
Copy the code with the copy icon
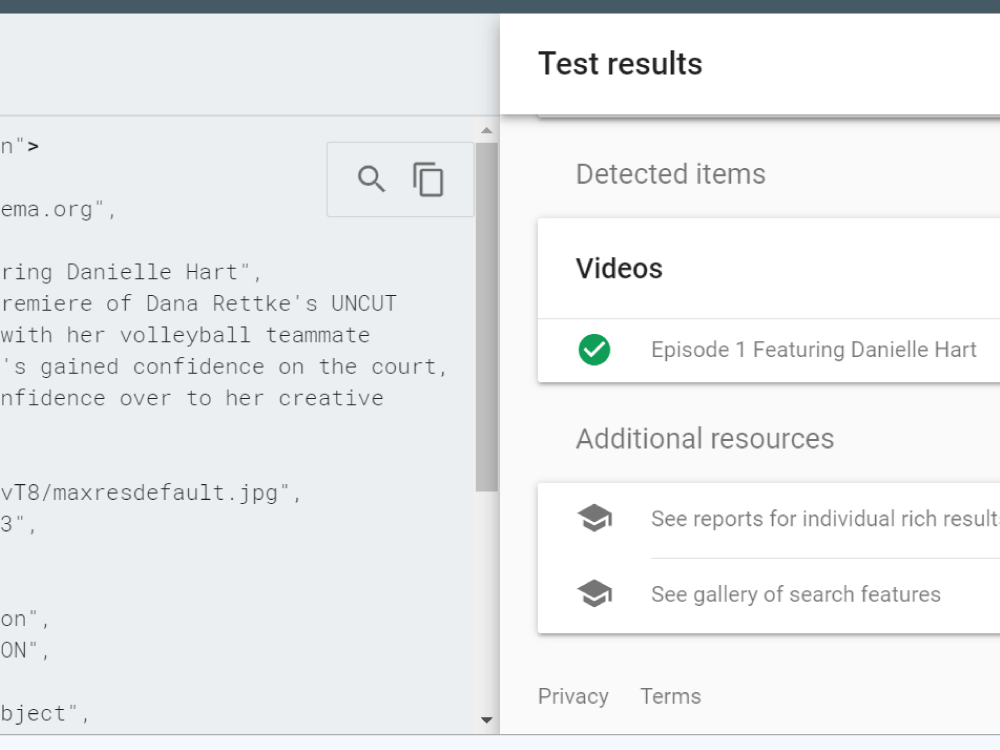pyautogui.click(x=428, y=179)
